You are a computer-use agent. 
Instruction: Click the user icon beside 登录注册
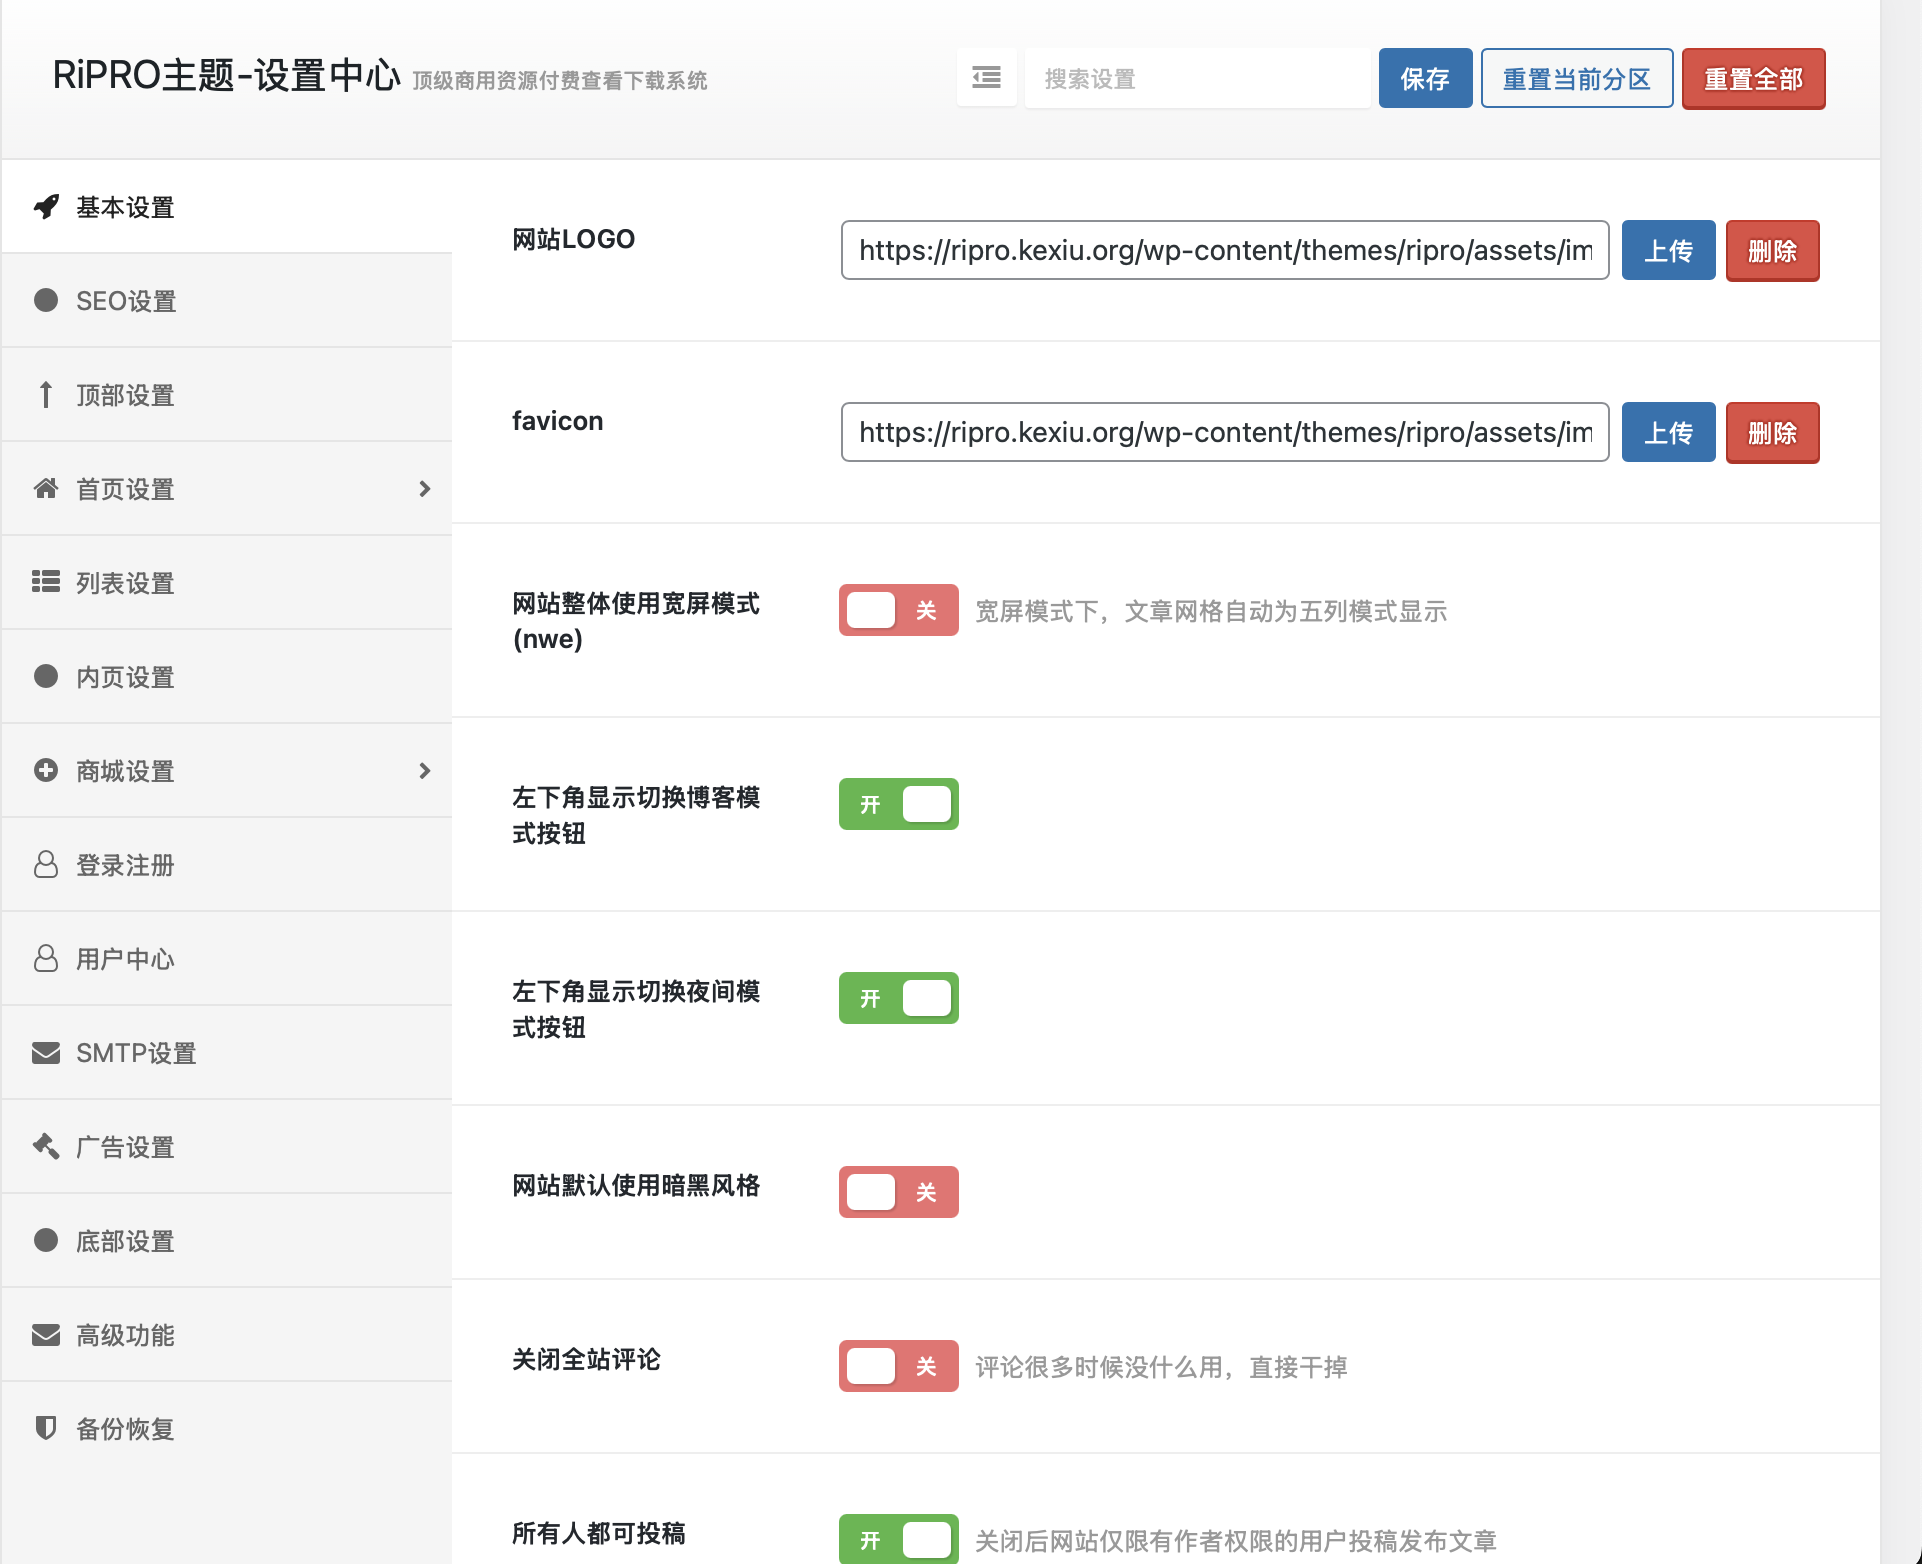click(x=46, y=865)
